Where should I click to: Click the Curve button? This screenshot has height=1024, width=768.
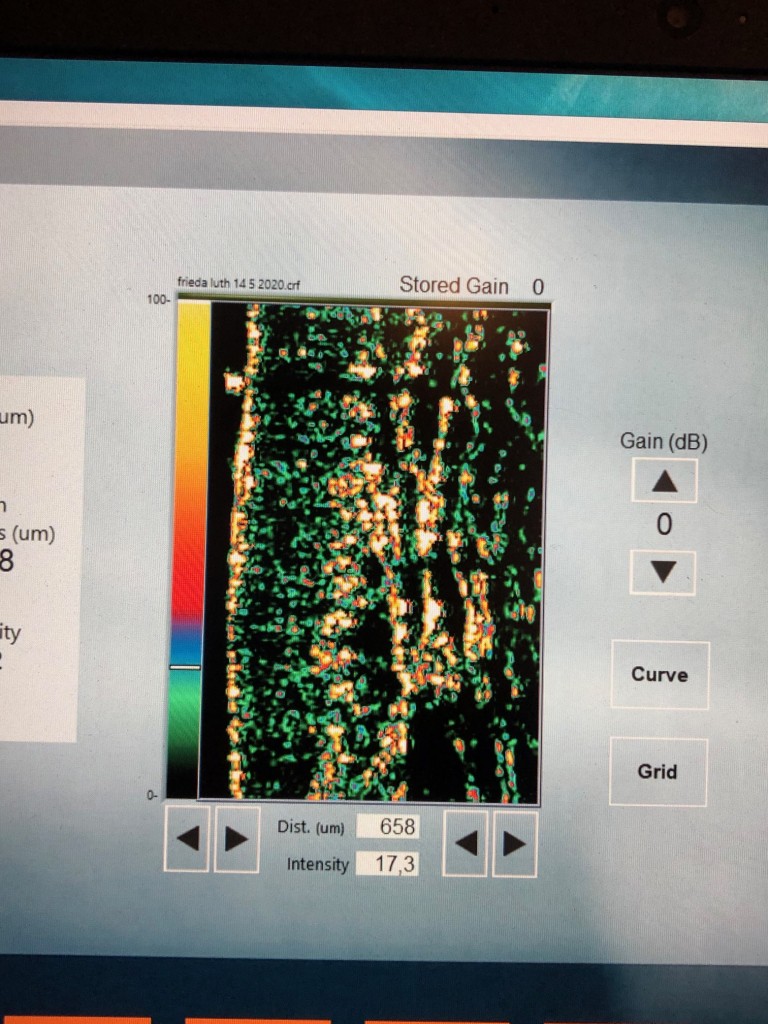pos(659,675)
